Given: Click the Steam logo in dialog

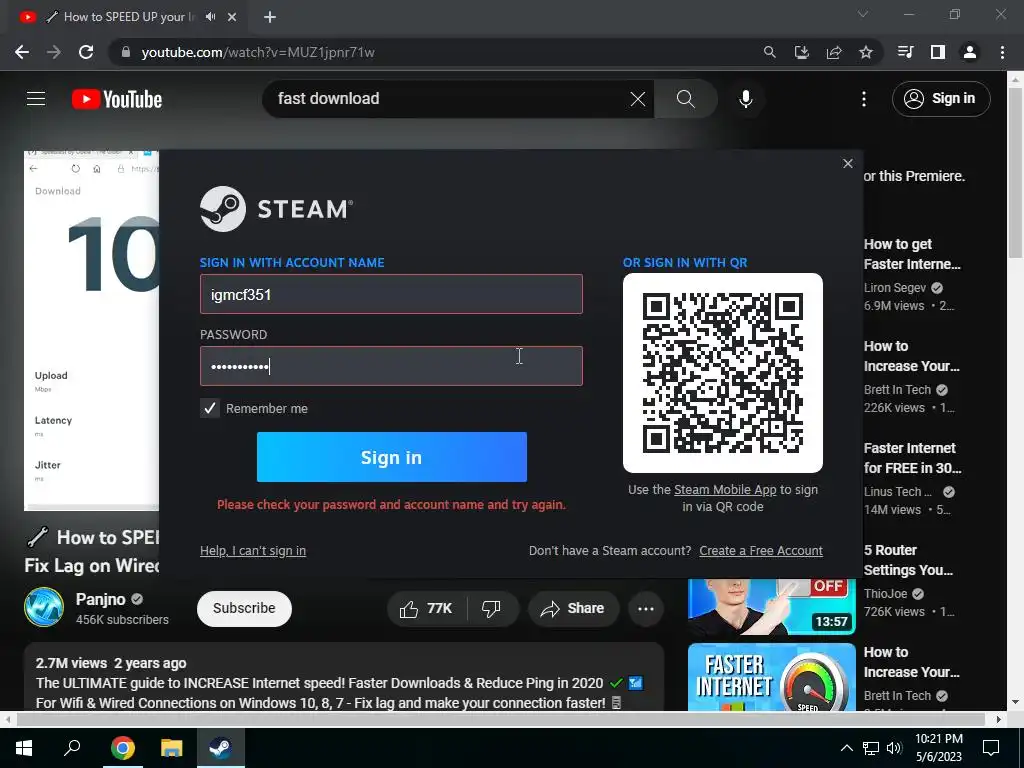Looking at the screenshot, I should coord(276,209).
